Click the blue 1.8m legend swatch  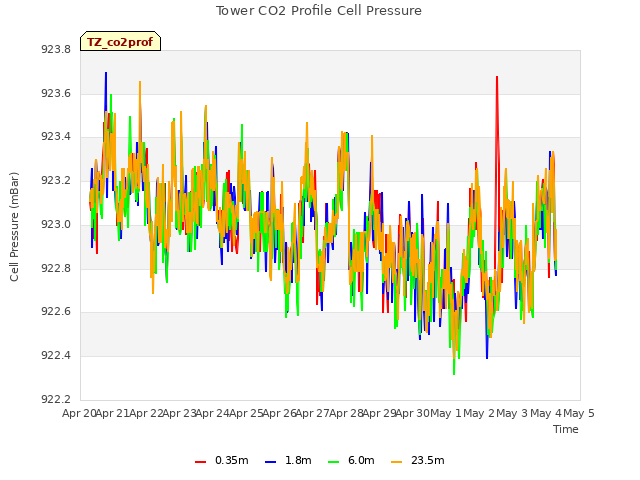pyautogui.click(x=271, y=462)
